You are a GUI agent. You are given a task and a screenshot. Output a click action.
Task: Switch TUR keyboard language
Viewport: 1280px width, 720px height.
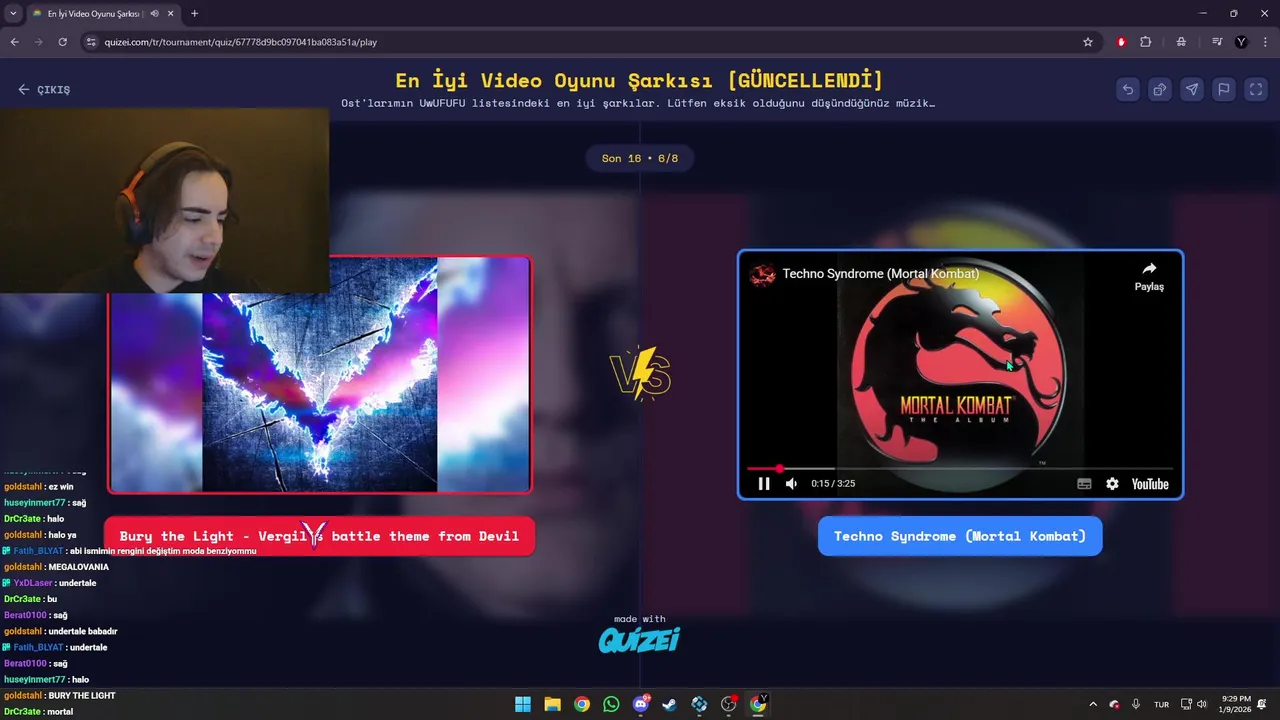coord(1161,704)
